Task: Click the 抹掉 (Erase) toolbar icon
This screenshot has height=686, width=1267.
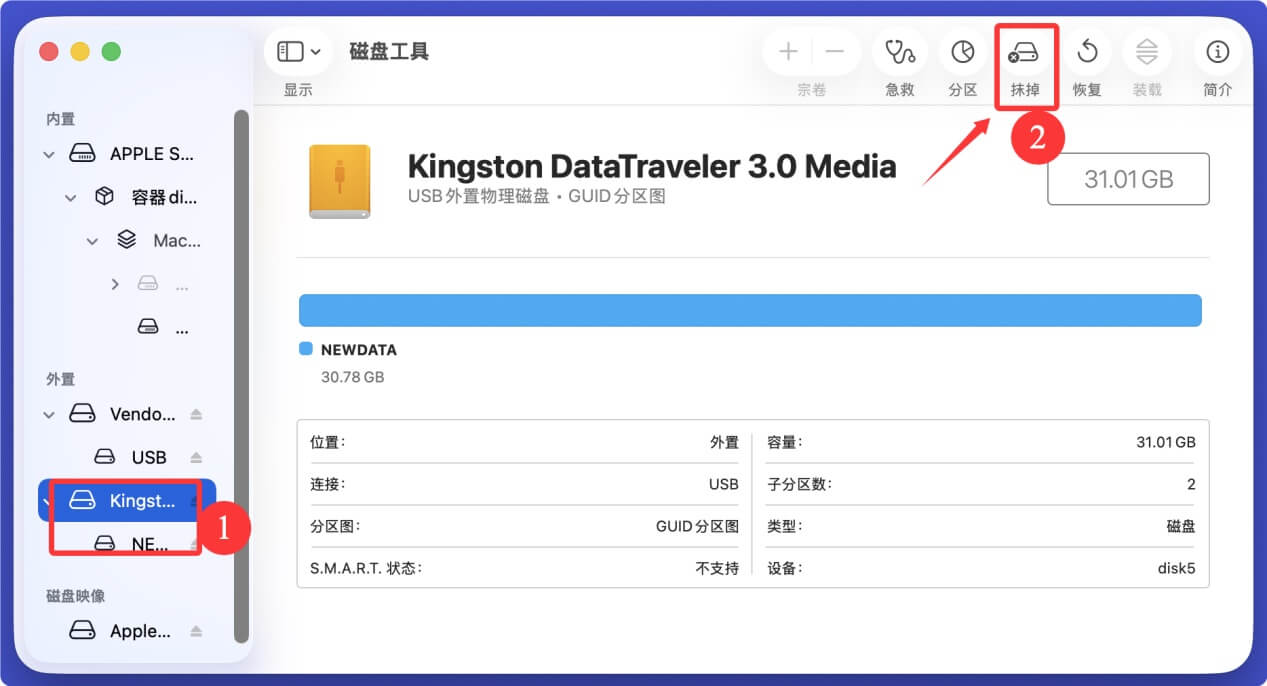Action: click(1025, 51)
